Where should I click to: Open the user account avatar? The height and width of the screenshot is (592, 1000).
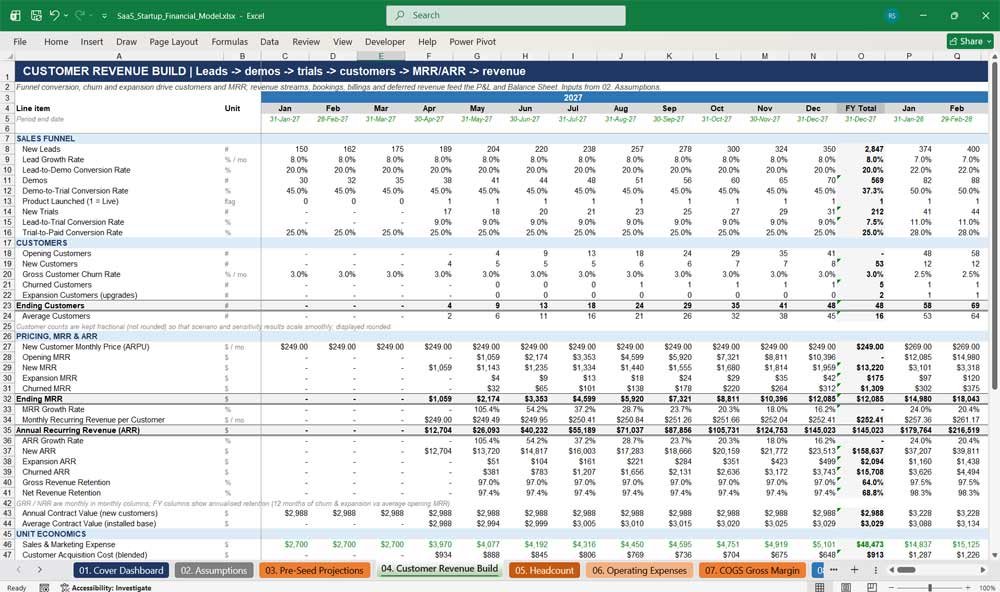(892, 15)
